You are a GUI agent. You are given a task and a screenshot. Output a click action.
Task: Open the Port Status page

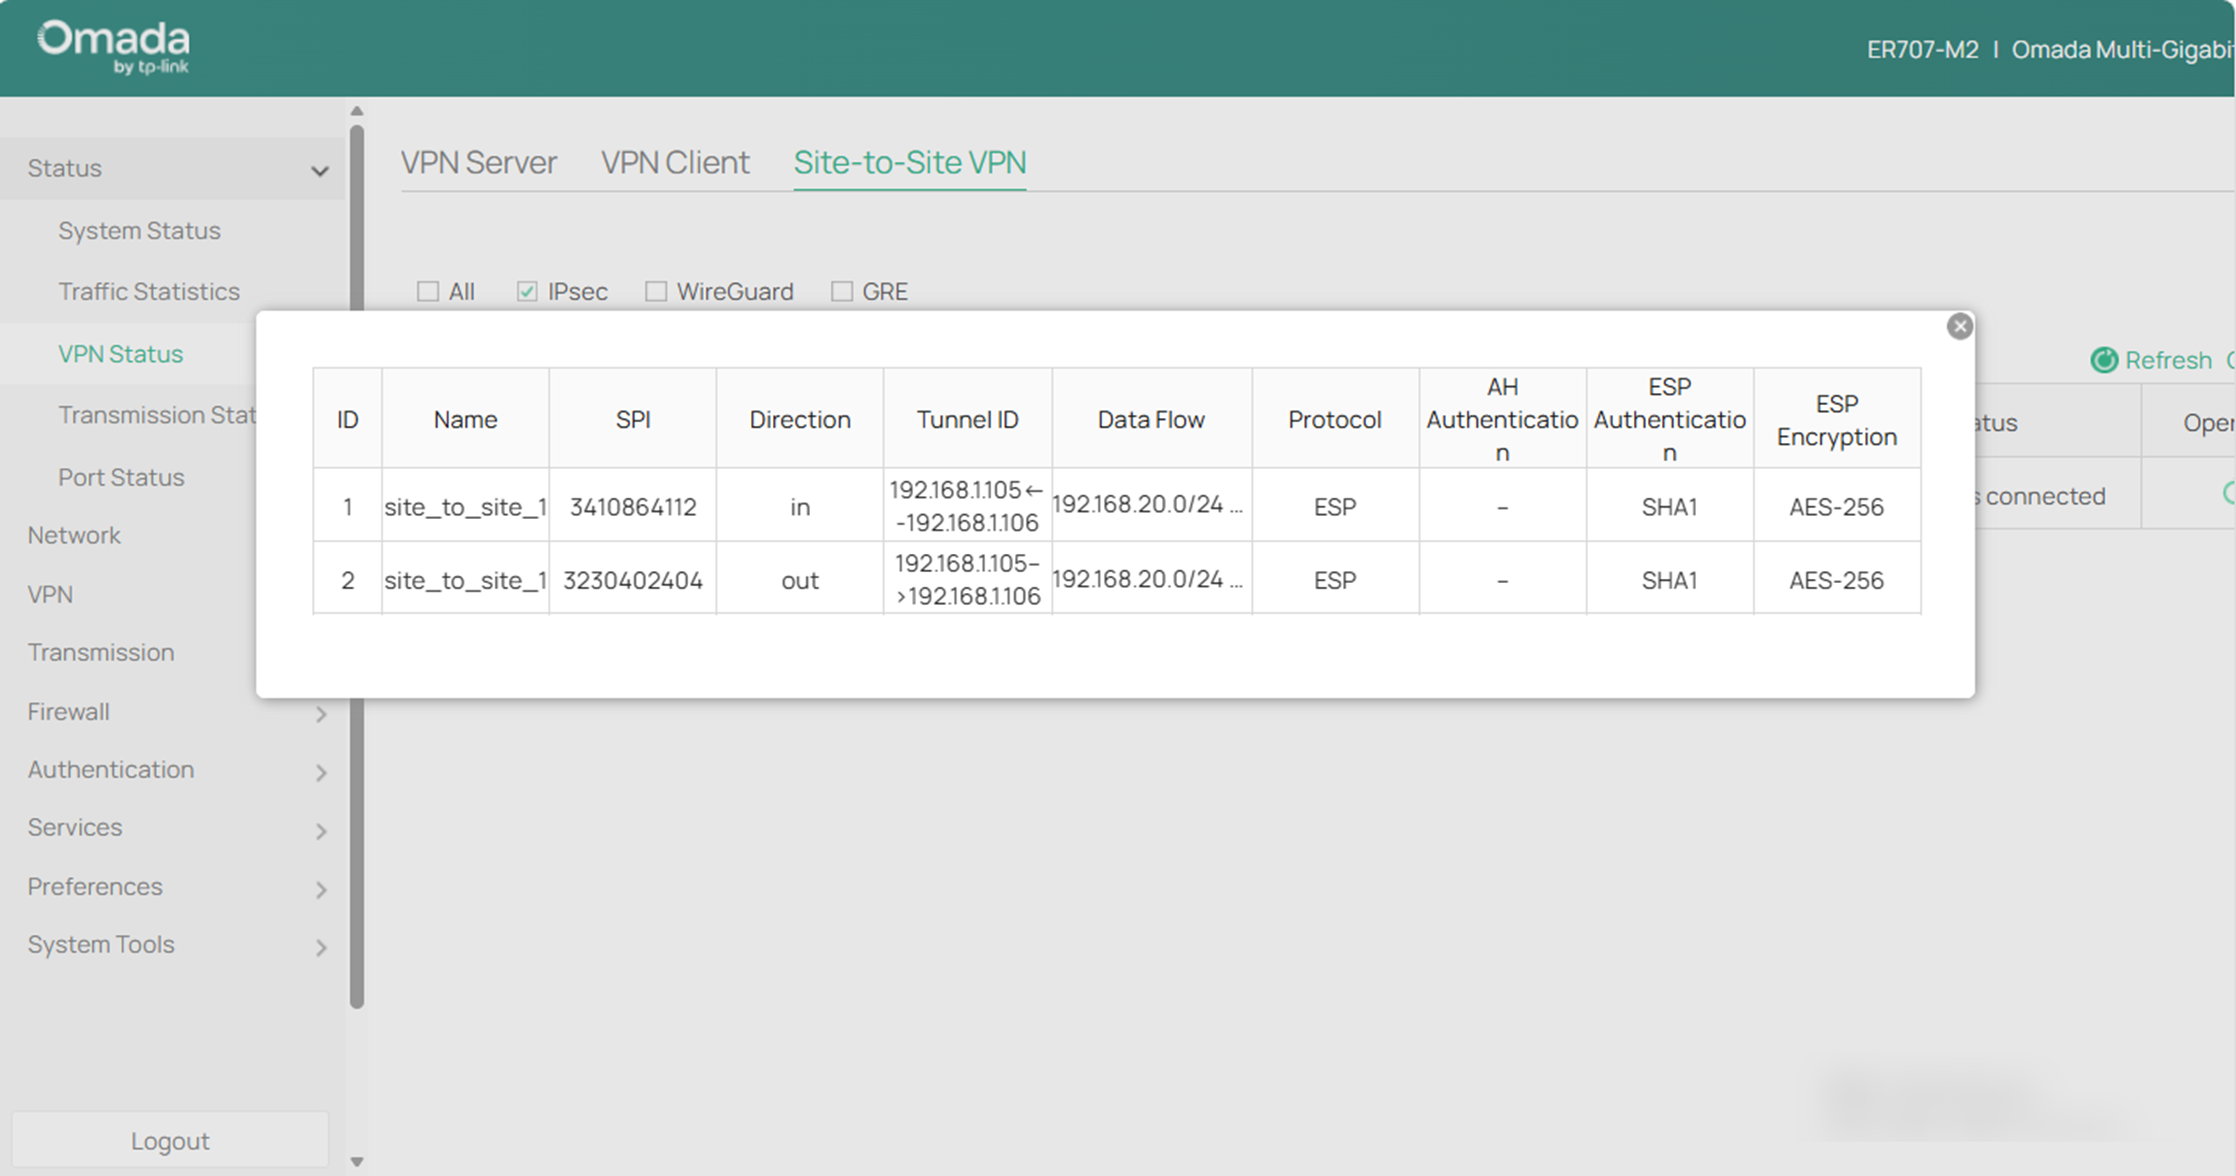pos(121,477)
